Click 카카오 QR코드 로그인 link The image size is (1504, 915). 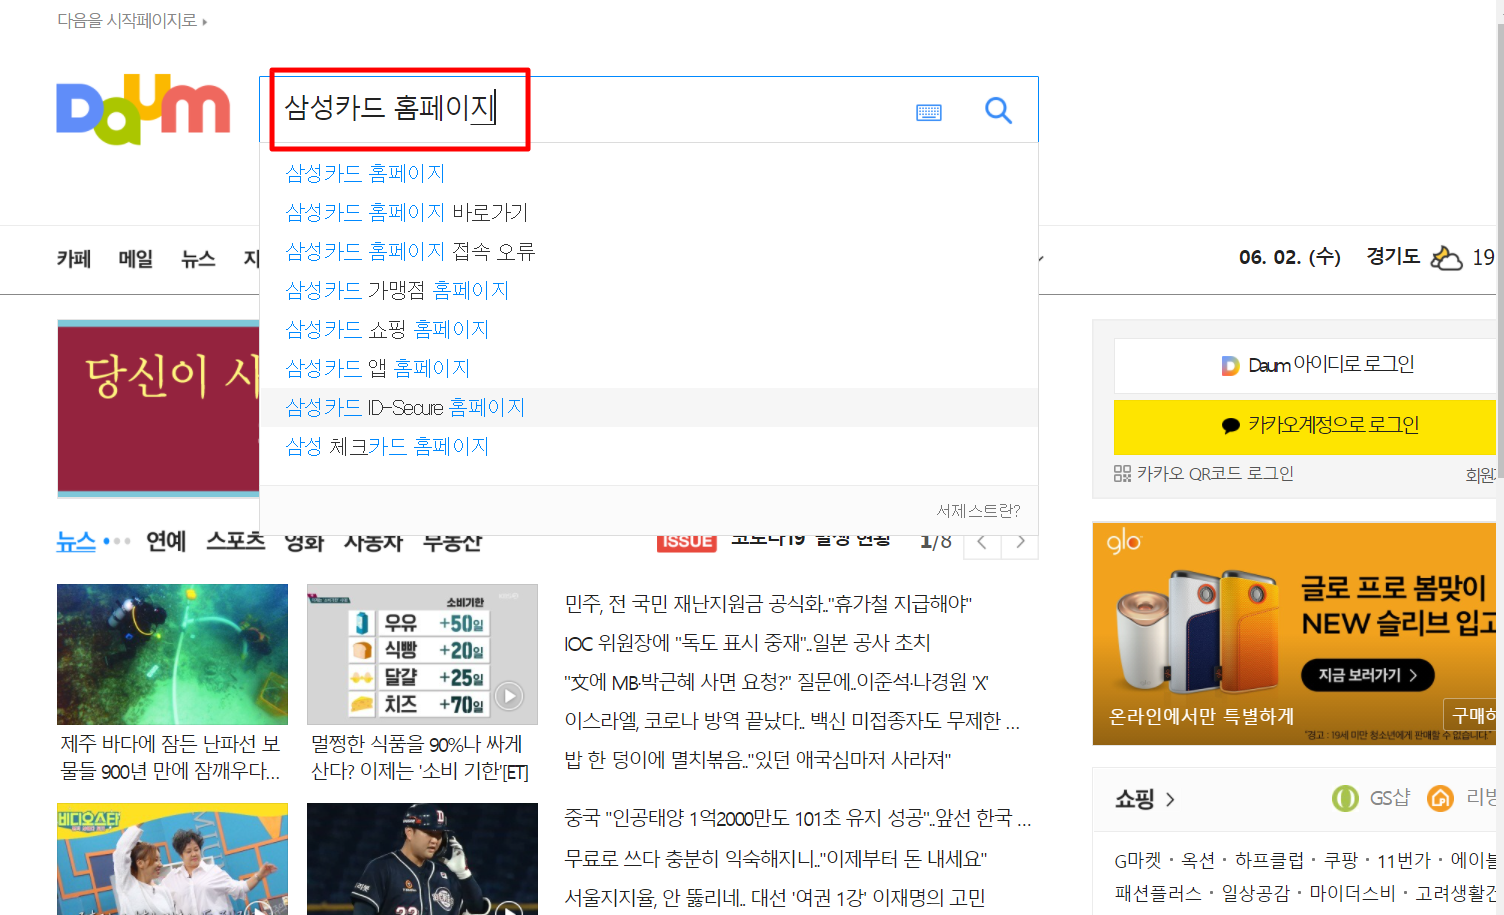click(x=1215, y=473)
